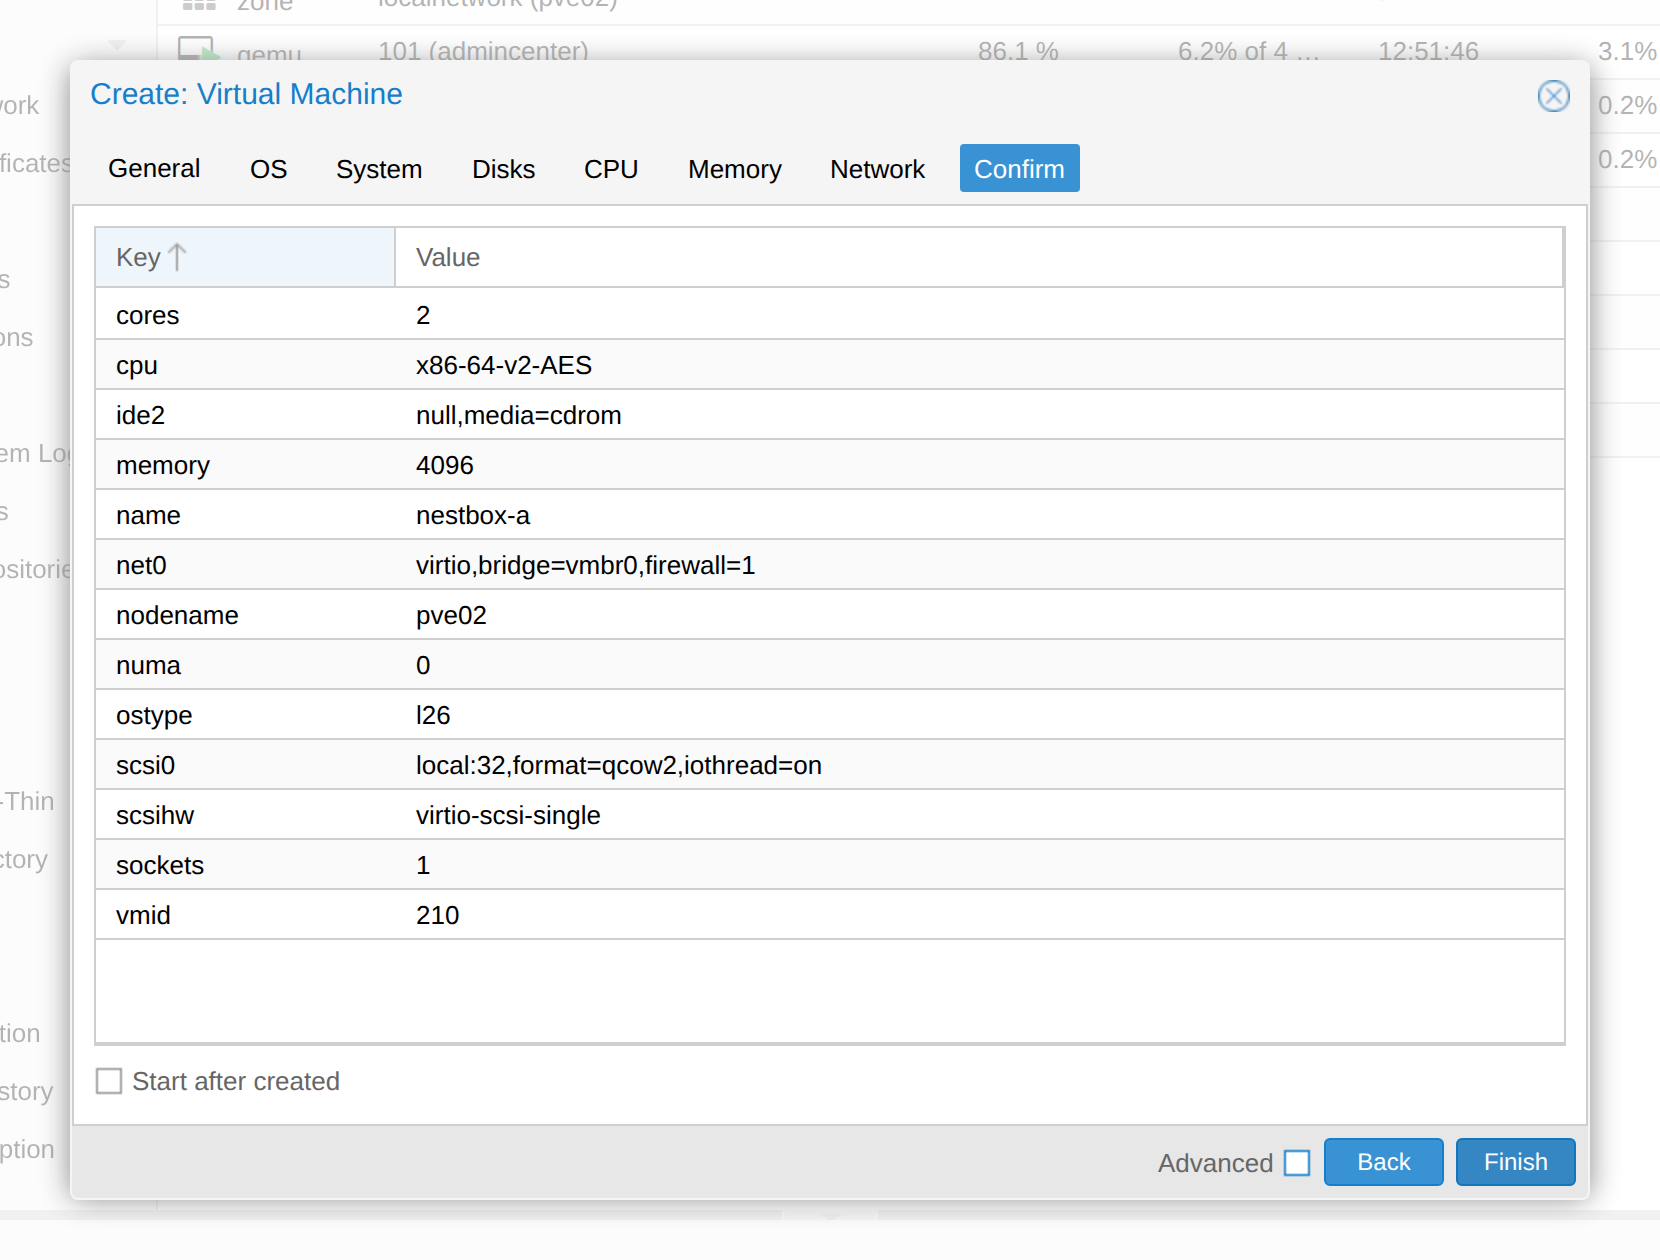Switch to the OS tab
Screen dimensions: 1660x1260
268,168
